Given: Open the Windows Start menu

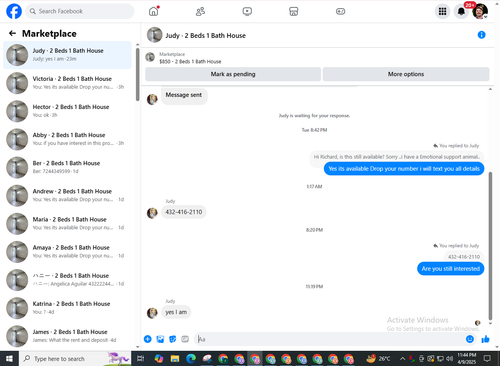Looking at the screenshot, I should [9, 359].
